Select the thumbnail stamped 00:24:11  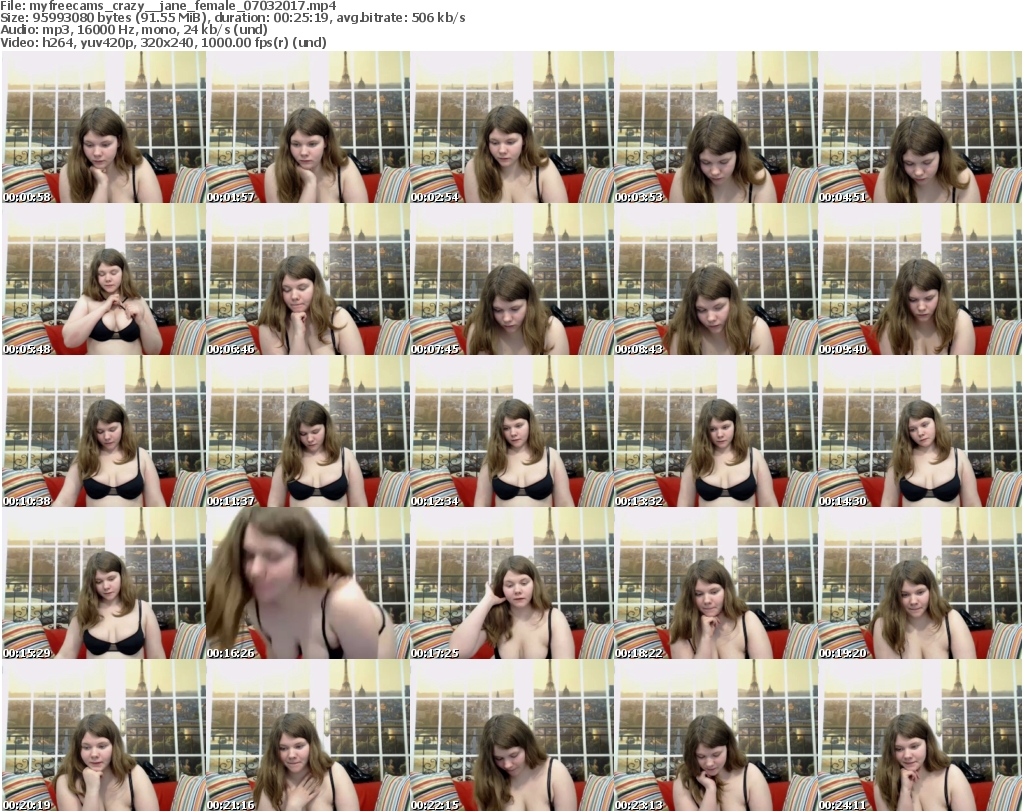point(920,735)
